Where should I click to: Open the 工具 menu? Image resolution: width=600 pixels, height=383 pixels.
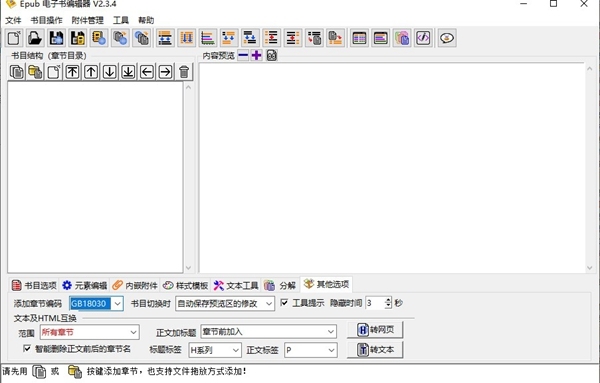click(x=121, y=20)
